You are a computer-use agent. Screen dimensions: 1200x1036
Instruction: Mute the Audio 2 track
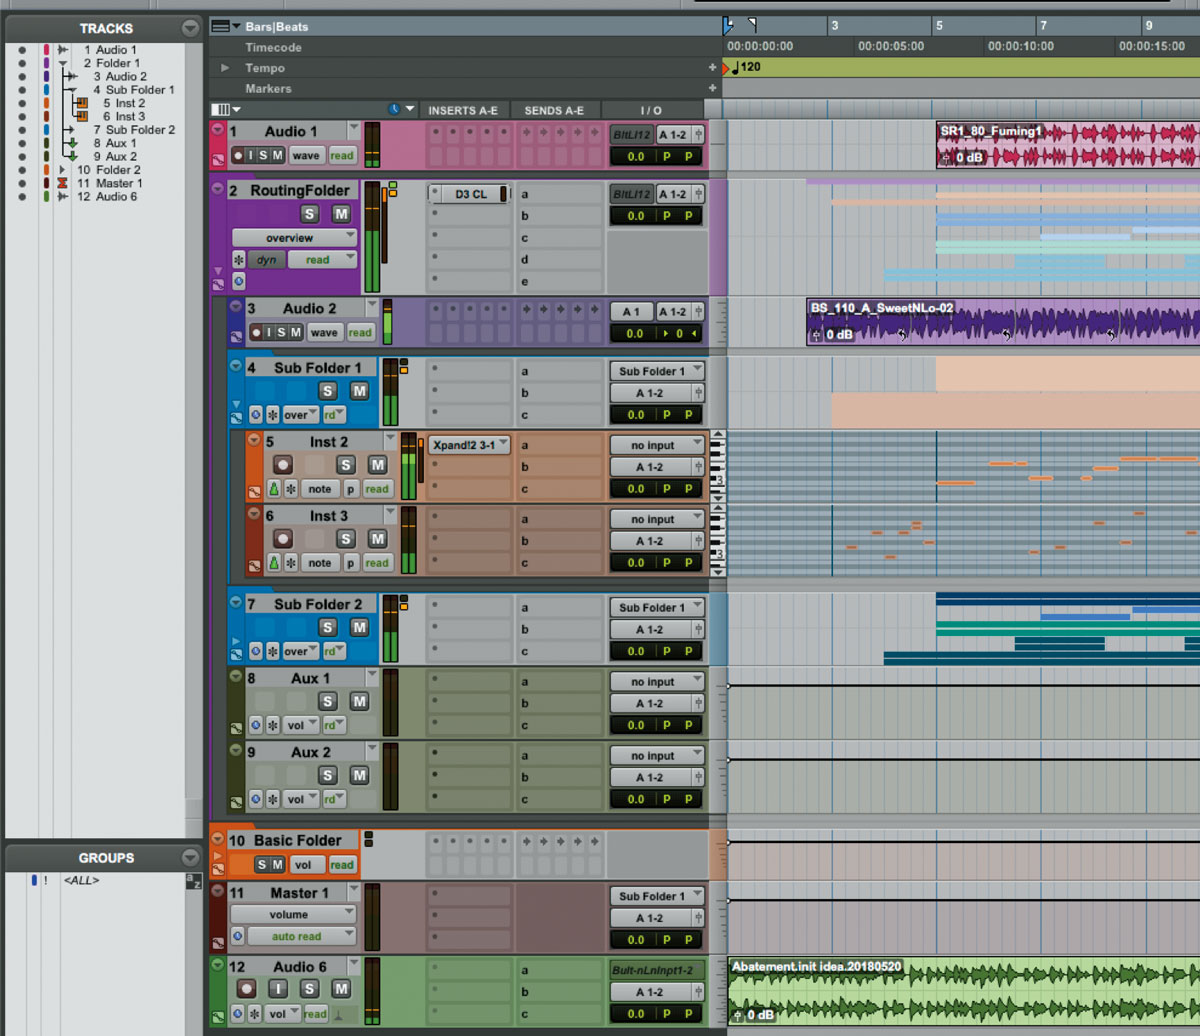tap(296, 332)
